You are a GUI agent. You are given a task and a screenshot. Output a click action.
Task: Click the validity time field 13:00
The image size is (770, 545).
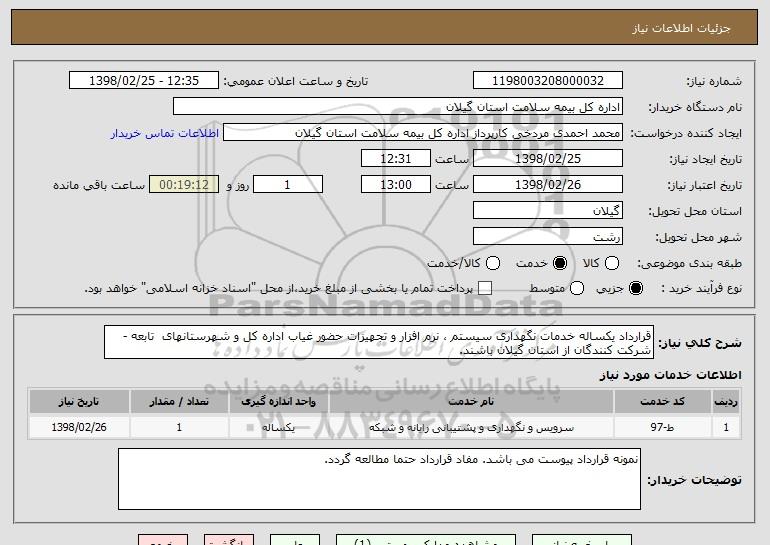pyautogui.click(x=396, y=185)
